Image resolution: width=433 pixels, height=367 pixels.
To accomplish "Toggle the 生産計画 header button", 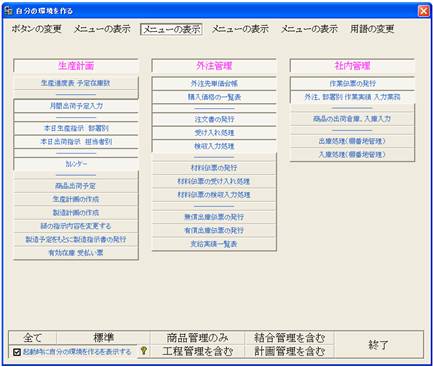I will pos(76,66).
